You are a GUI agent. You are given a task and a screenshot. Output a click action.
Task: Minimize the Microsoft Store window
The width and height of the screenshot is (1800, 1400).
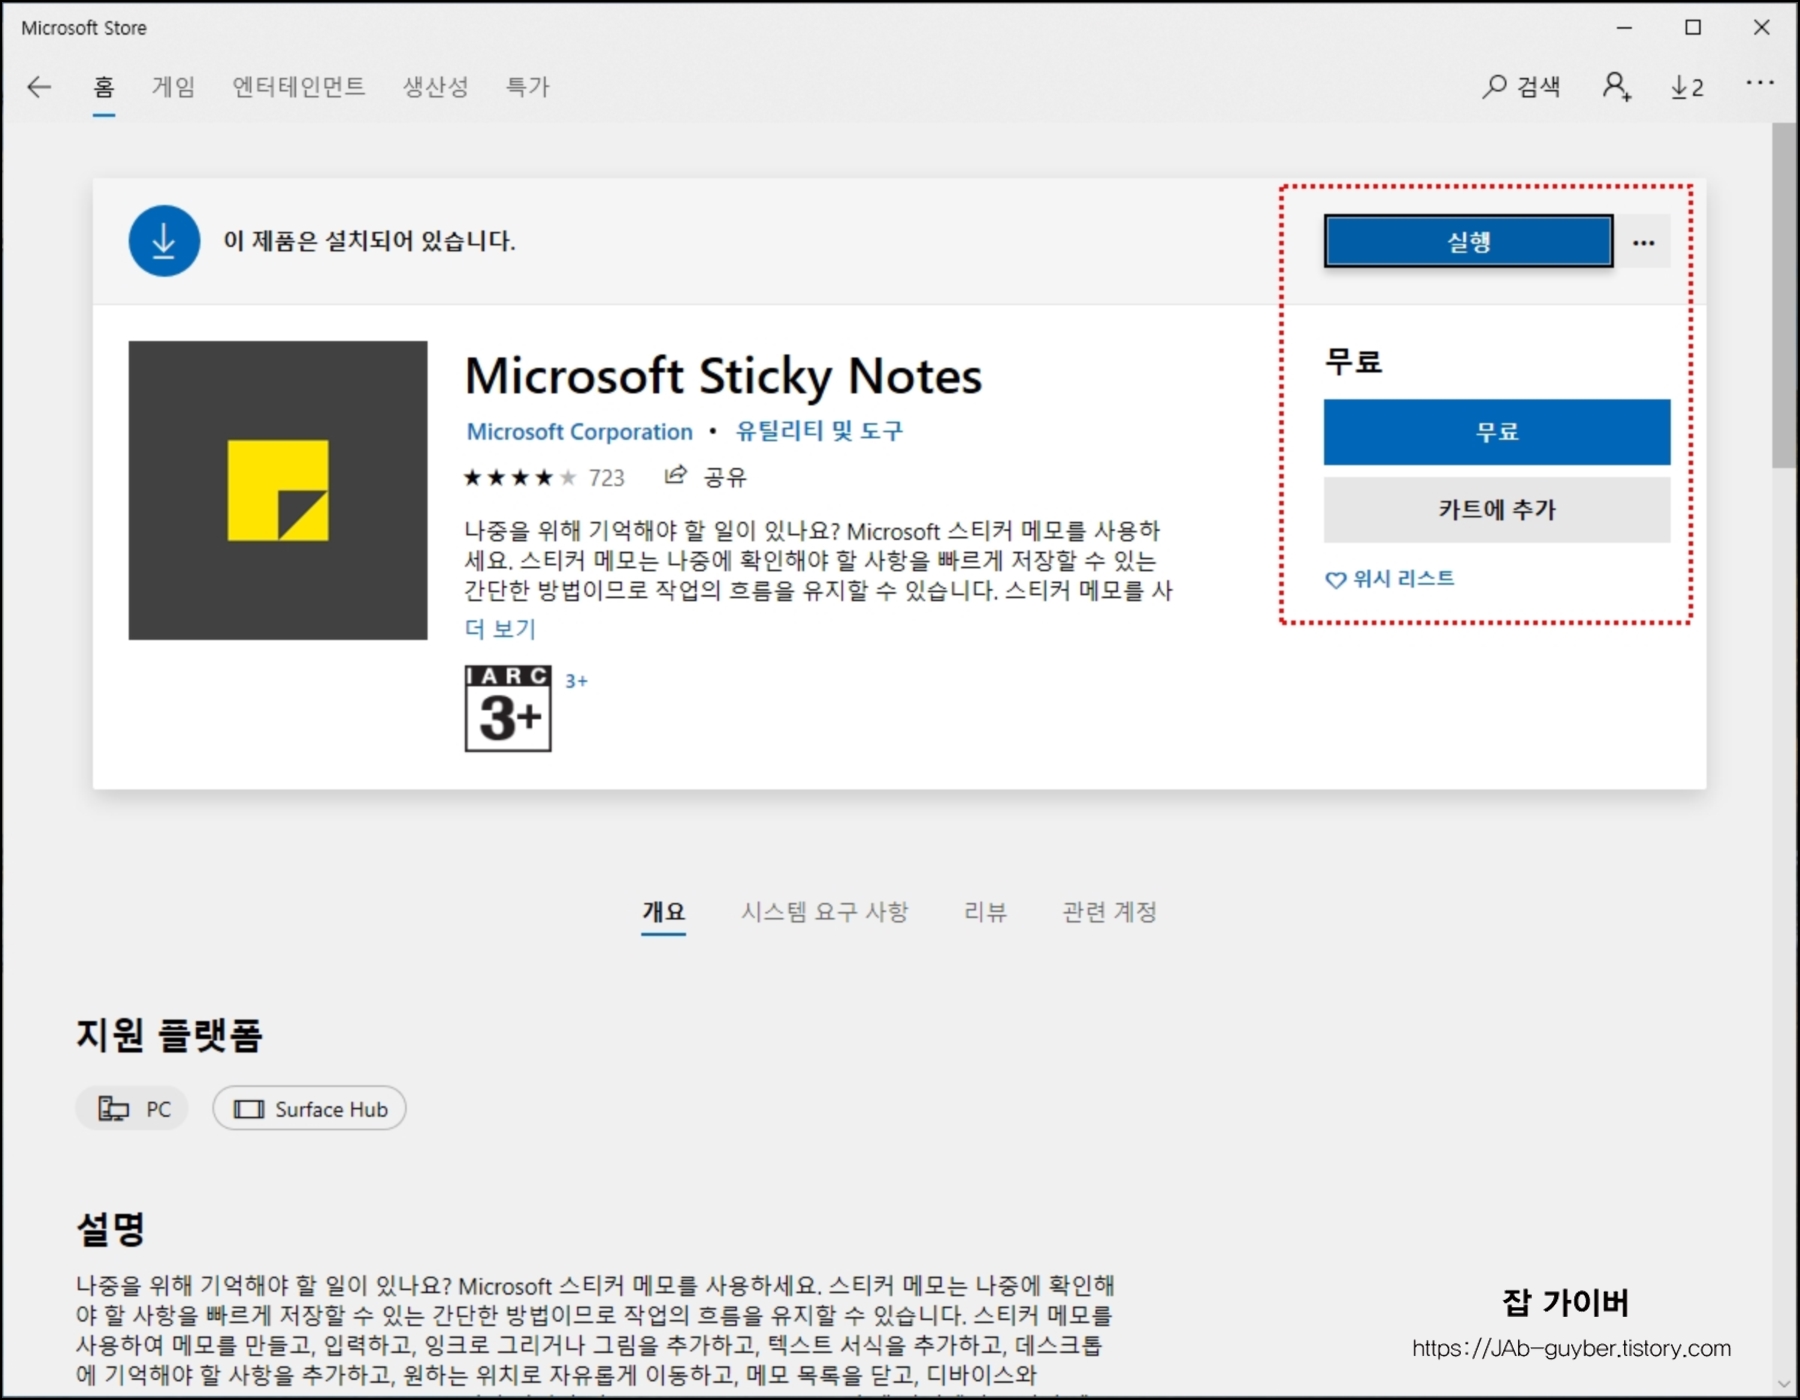1624,28
